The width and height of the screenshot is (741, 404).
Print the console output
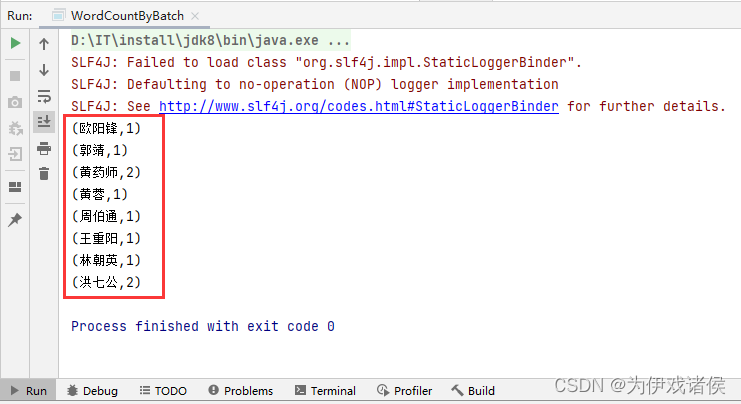click(x=44, y=148)
